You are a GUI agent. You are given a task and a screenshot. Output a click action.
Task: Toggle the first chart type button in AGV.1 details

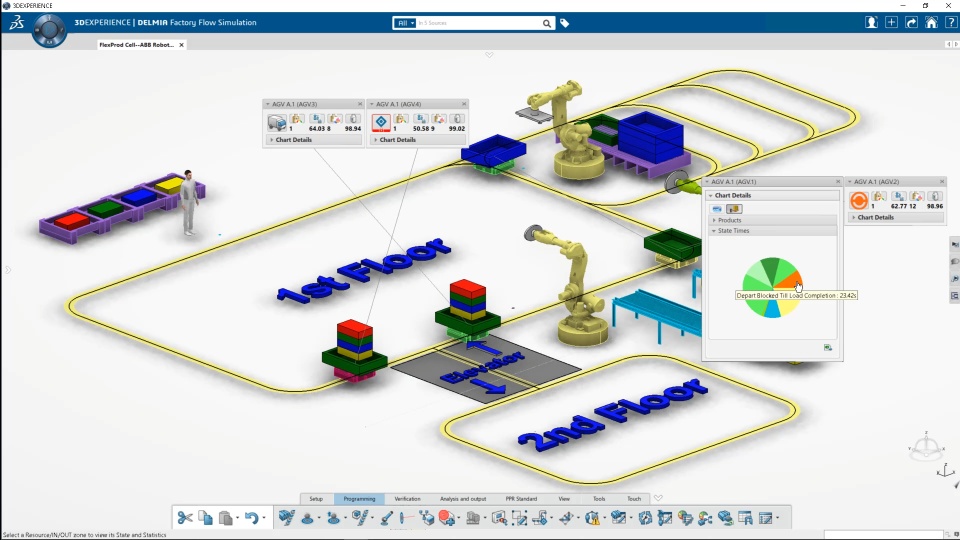point(717,209)
